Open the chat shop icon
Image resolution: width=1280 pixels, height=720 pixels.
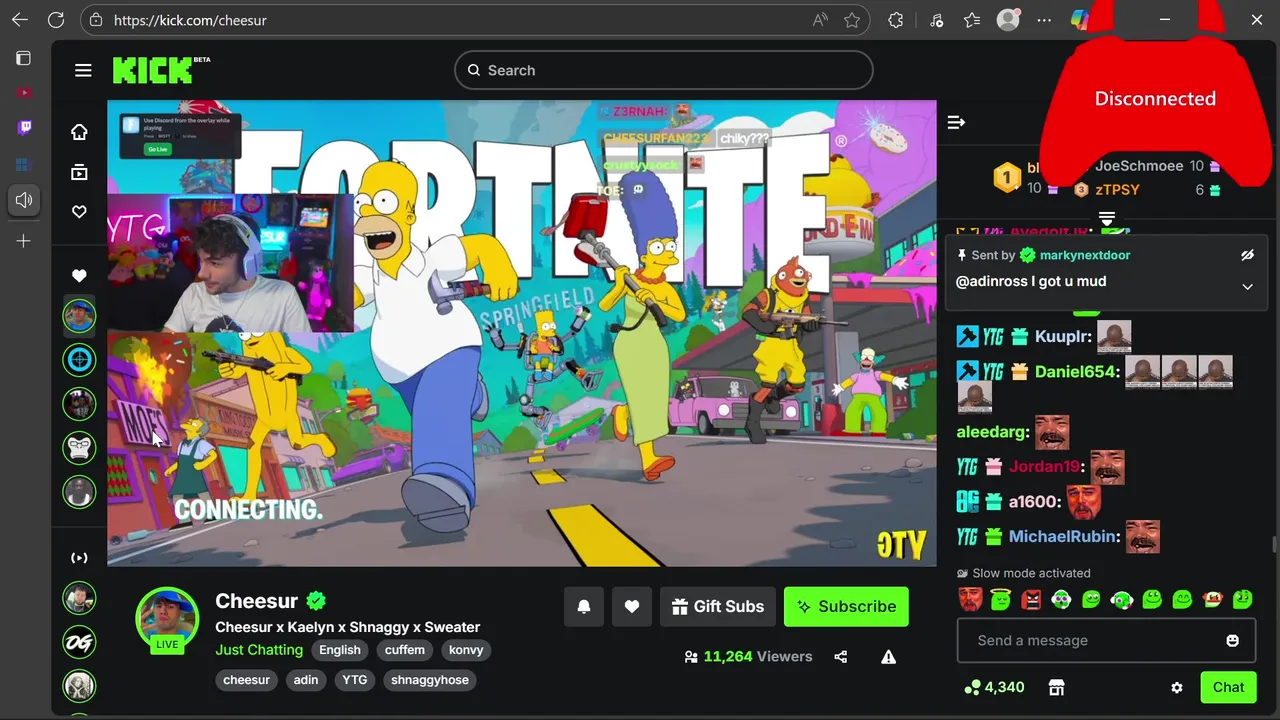pyautogui.click(x=1056, y=687)
